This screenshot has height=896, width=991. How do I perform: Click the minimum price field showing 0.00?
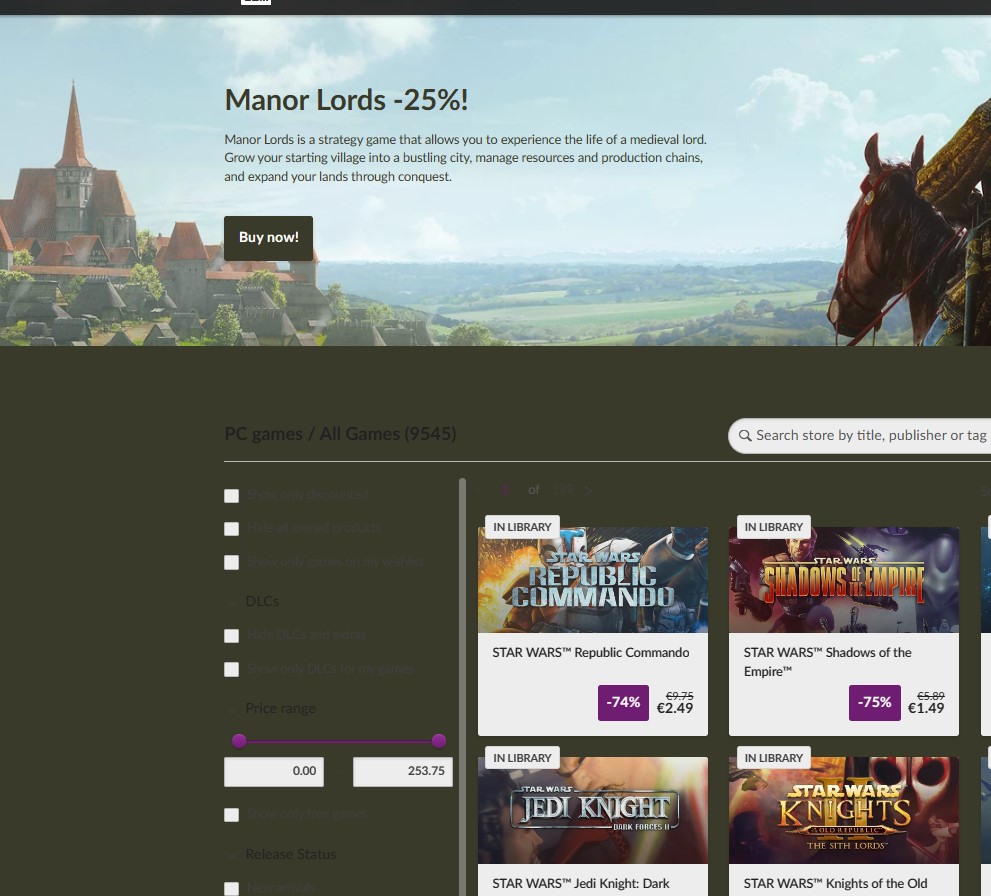coord(274,772)
